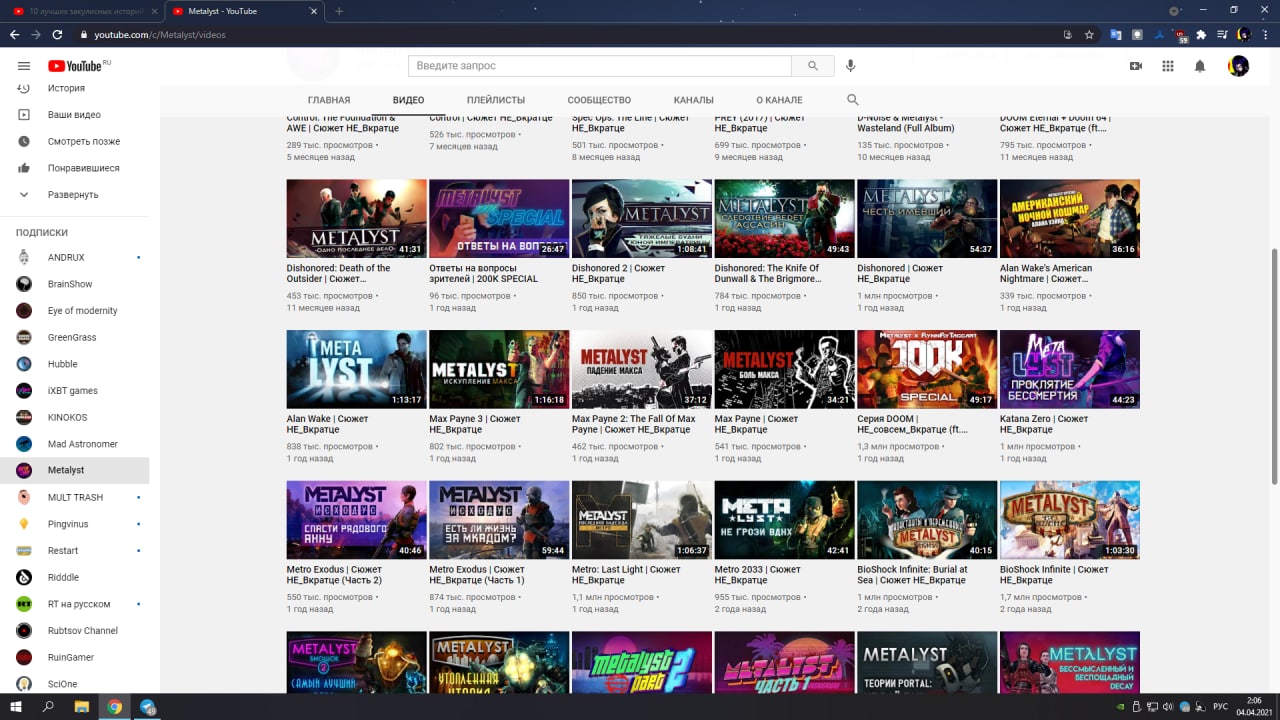Activate voice search microphone
The width and height of the screenshot is (1280, 720).
850,66
